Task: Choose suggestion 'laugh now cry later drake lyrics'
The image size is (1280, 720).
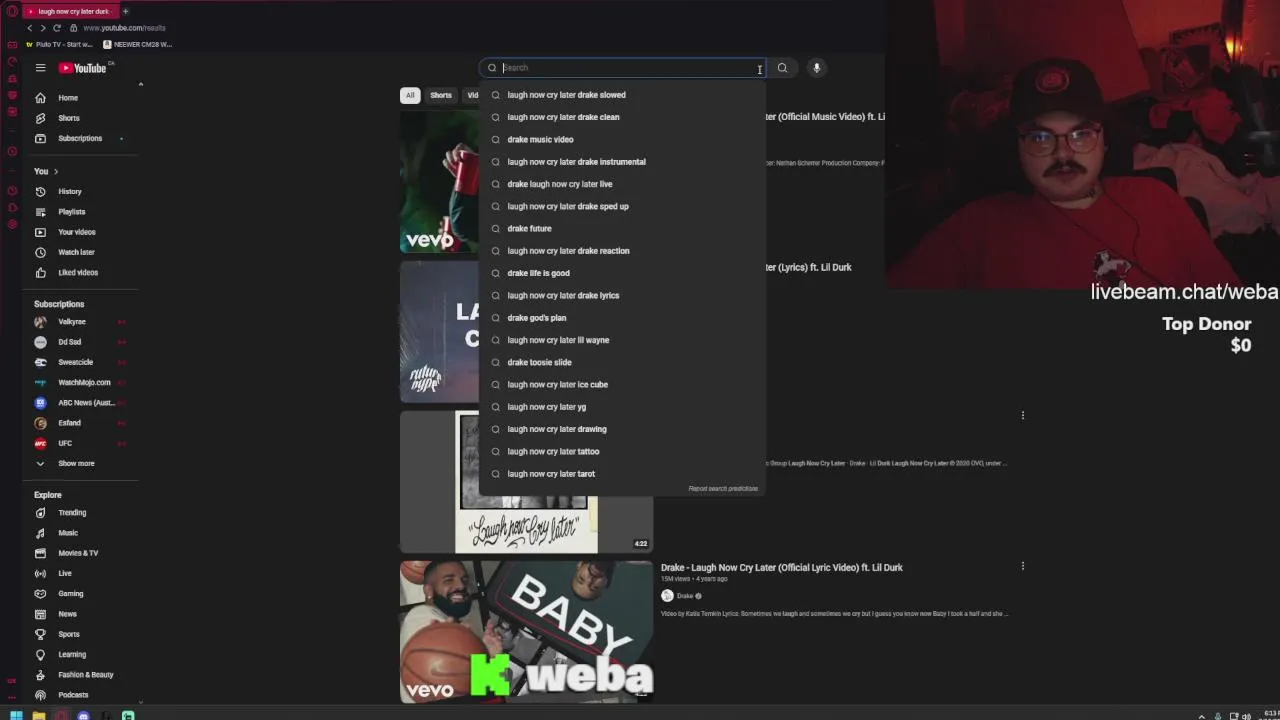Action: coord(622,295)
